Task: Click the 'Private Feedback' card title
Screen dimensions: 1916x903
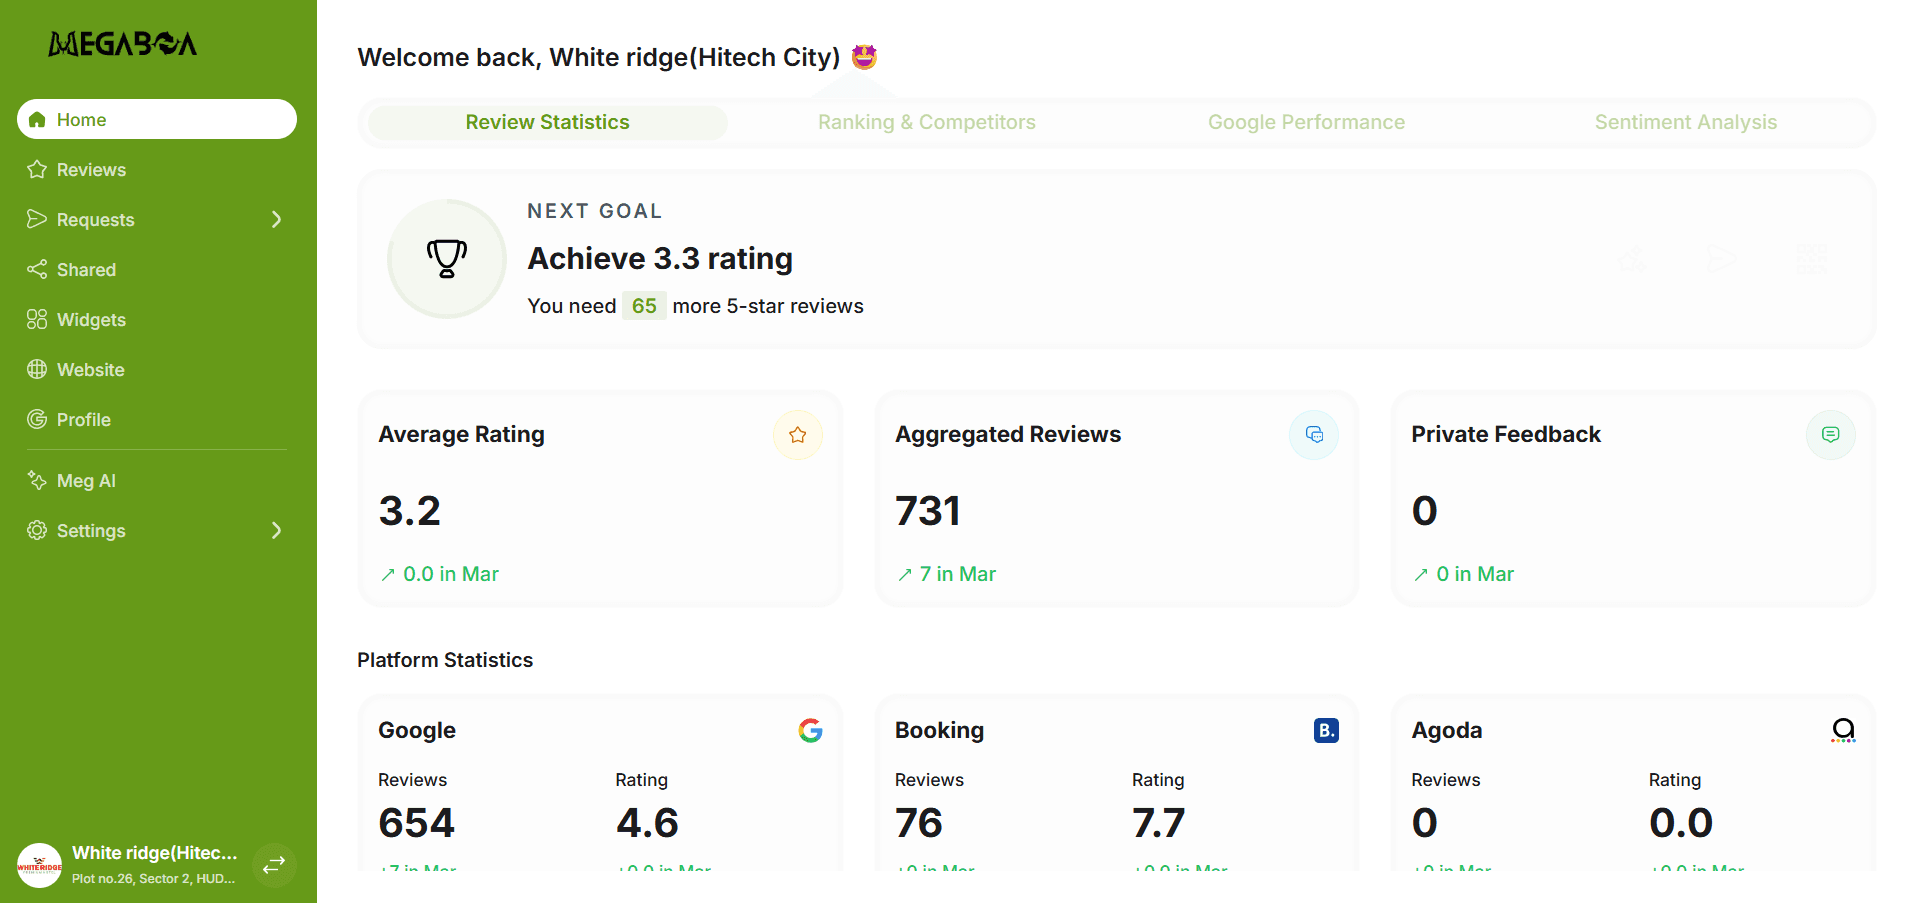Action: point(1506,434)
